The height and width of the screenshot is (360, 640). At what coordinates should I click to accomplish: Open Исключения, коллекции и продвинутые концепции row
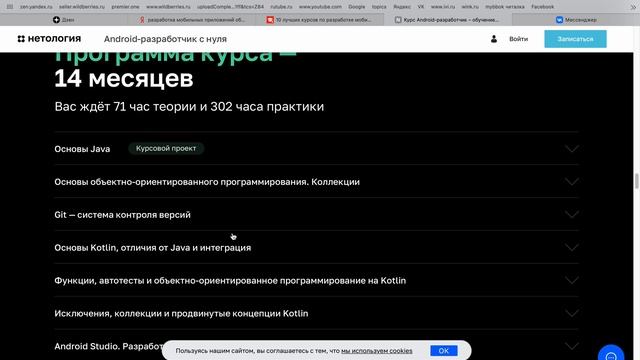pyautogui.click(x=316, y=313)
